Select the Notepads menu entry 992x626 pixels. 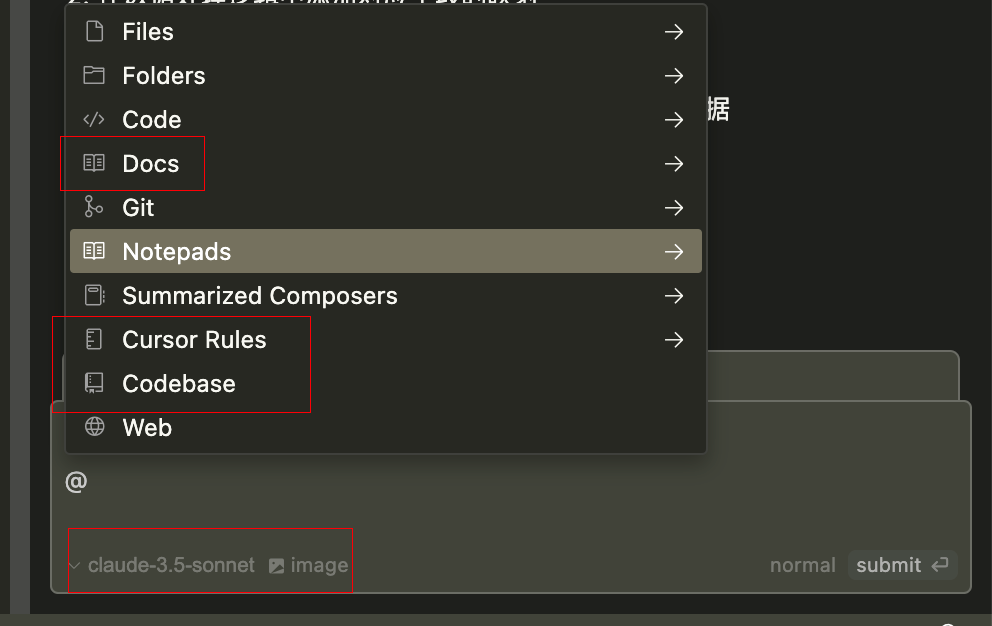[x=386, y=251]
